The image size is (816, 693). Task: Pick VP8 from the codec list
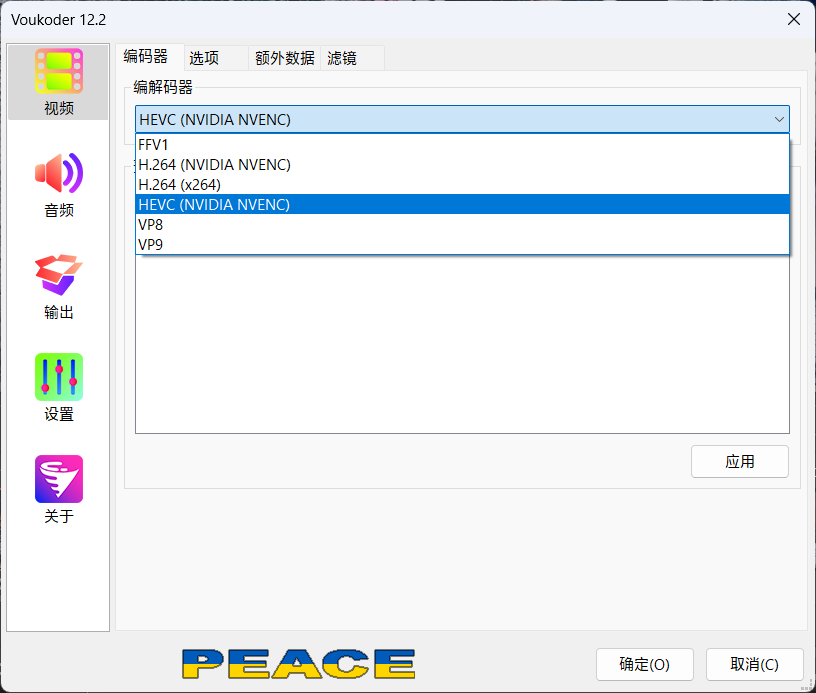click(x=151, y=225)
